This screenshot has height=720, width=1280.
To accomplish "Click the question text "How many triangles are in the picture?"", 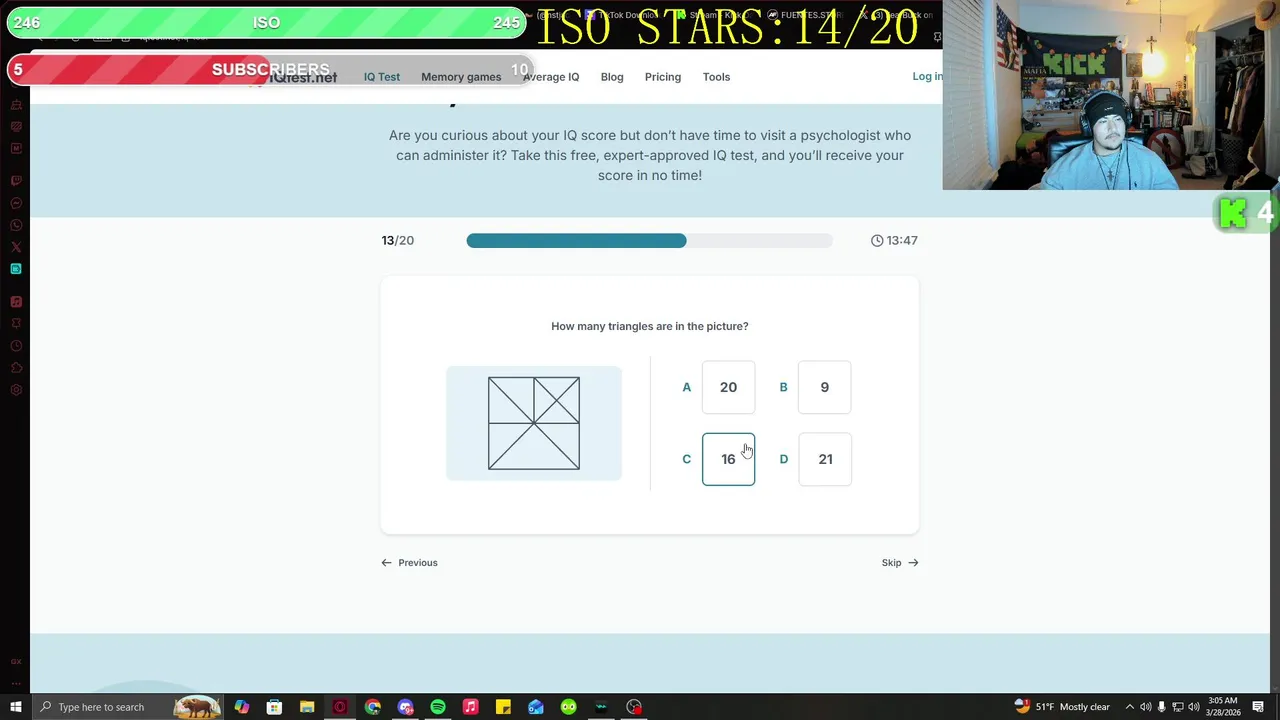I will point(650,326).
